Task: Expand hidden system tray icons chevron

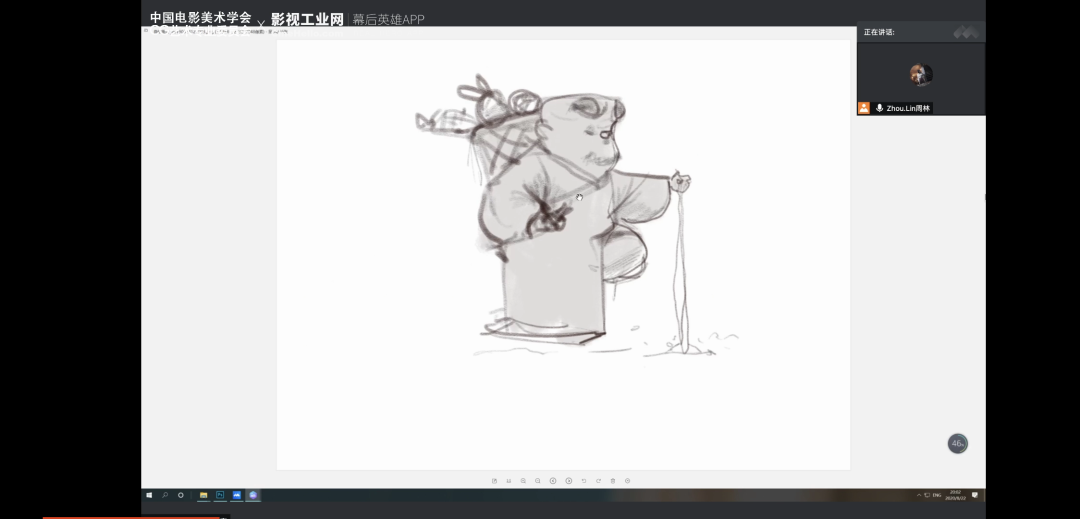Action: (x=919, y=495)
